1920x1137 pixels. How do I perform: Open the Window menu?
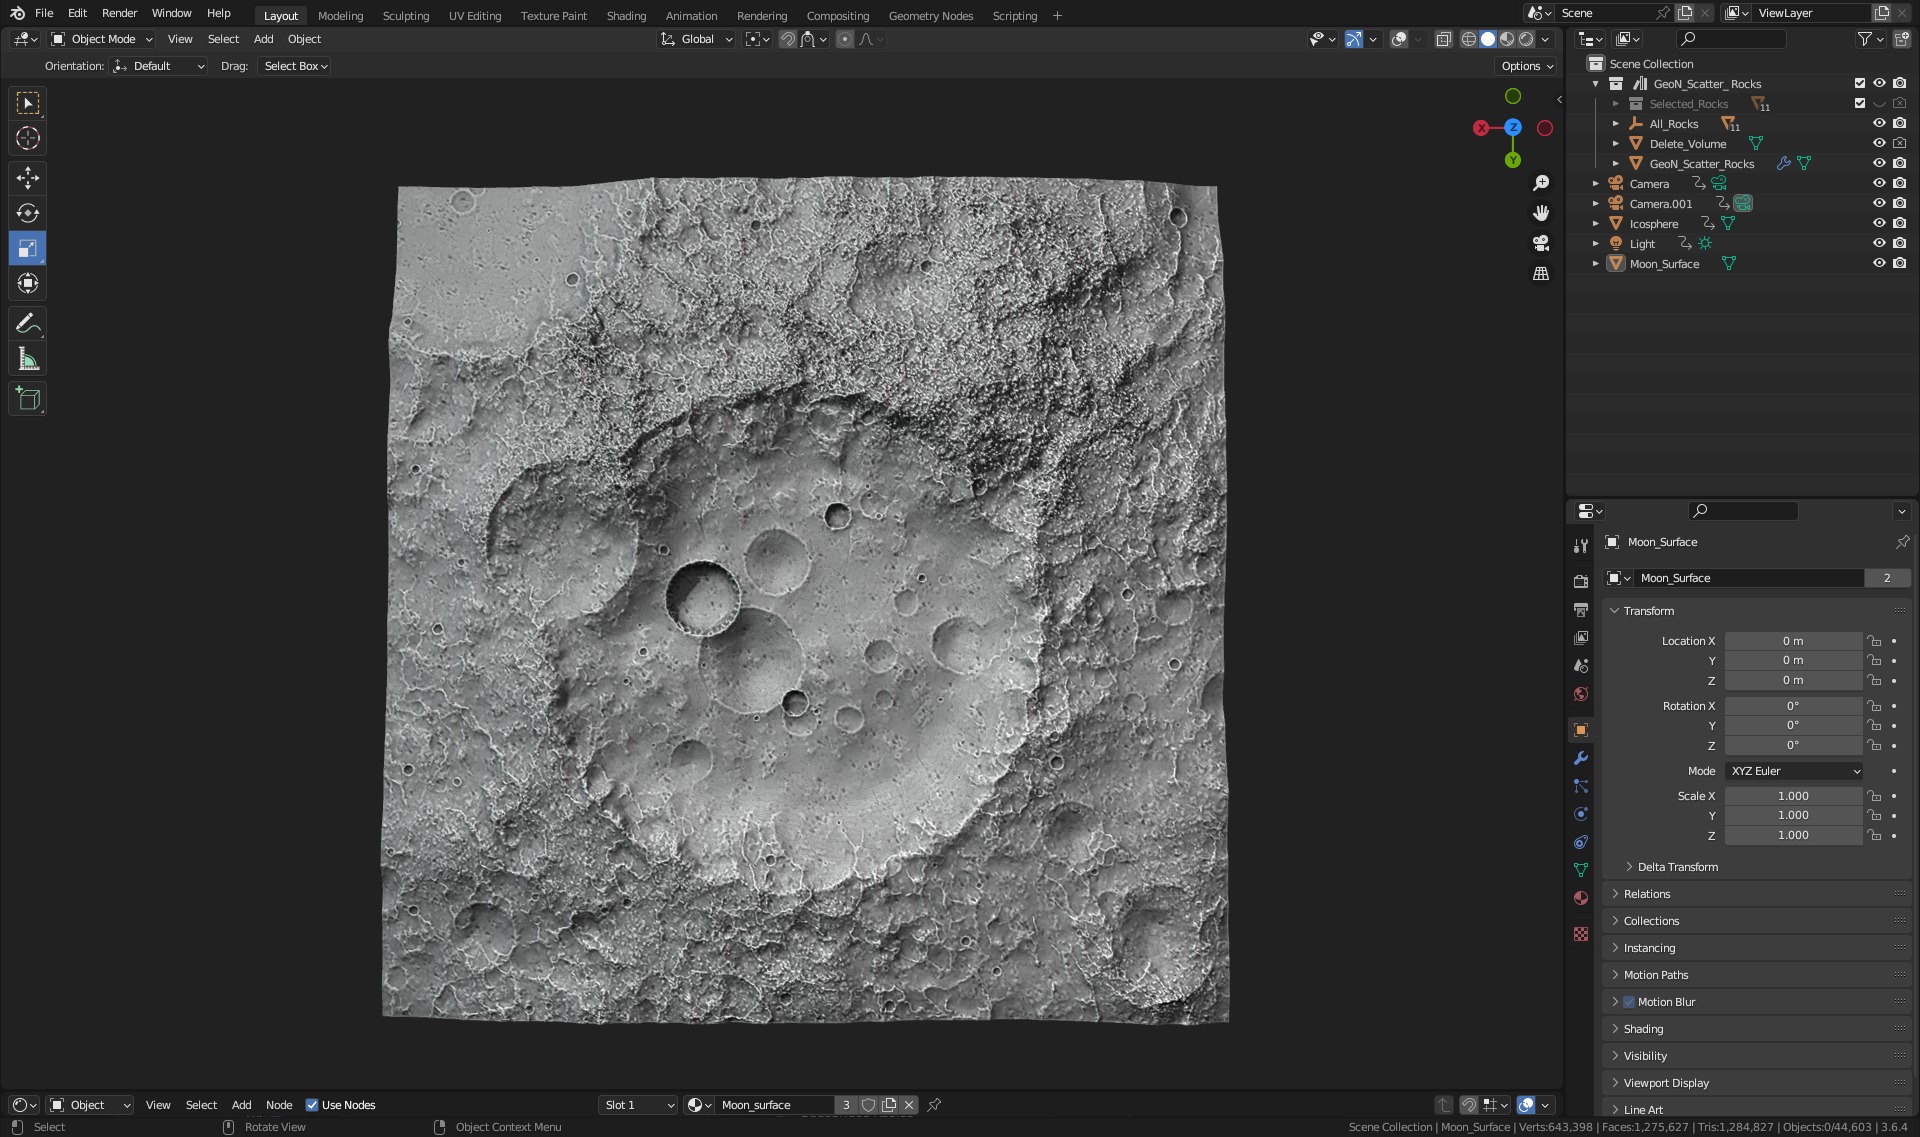click(171, 13)
